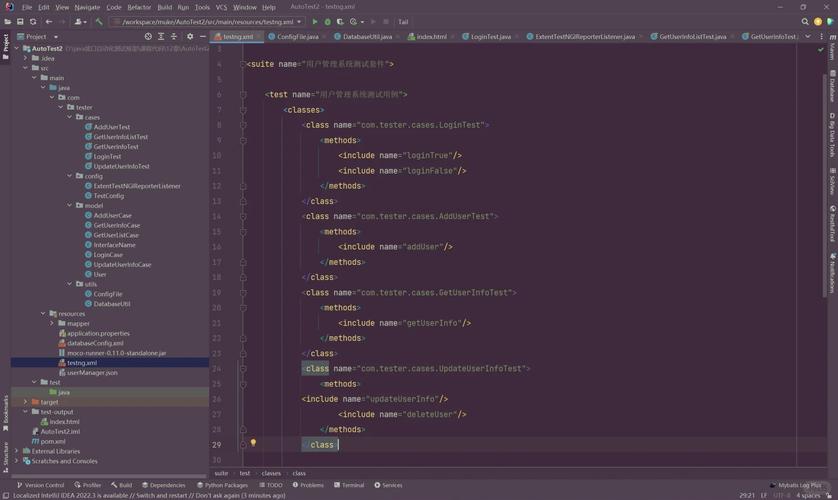
Task: Collapse the utils package node
Action: click(x=69, y=284)
